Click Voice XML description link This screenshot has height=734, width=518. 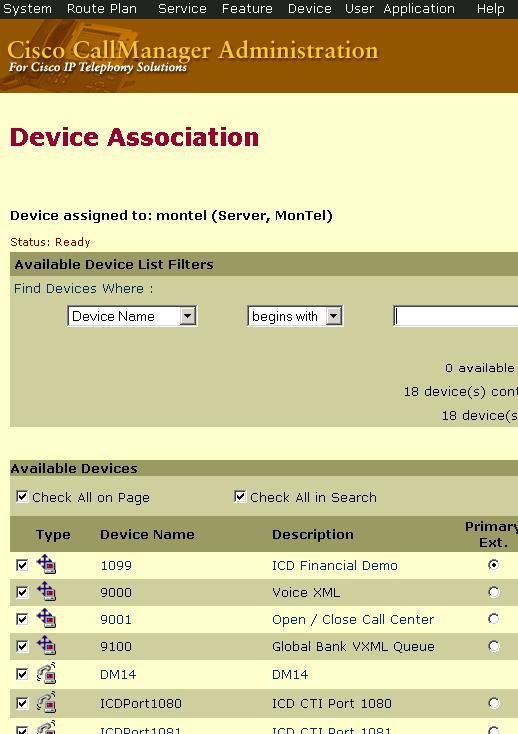pos(306,593)
